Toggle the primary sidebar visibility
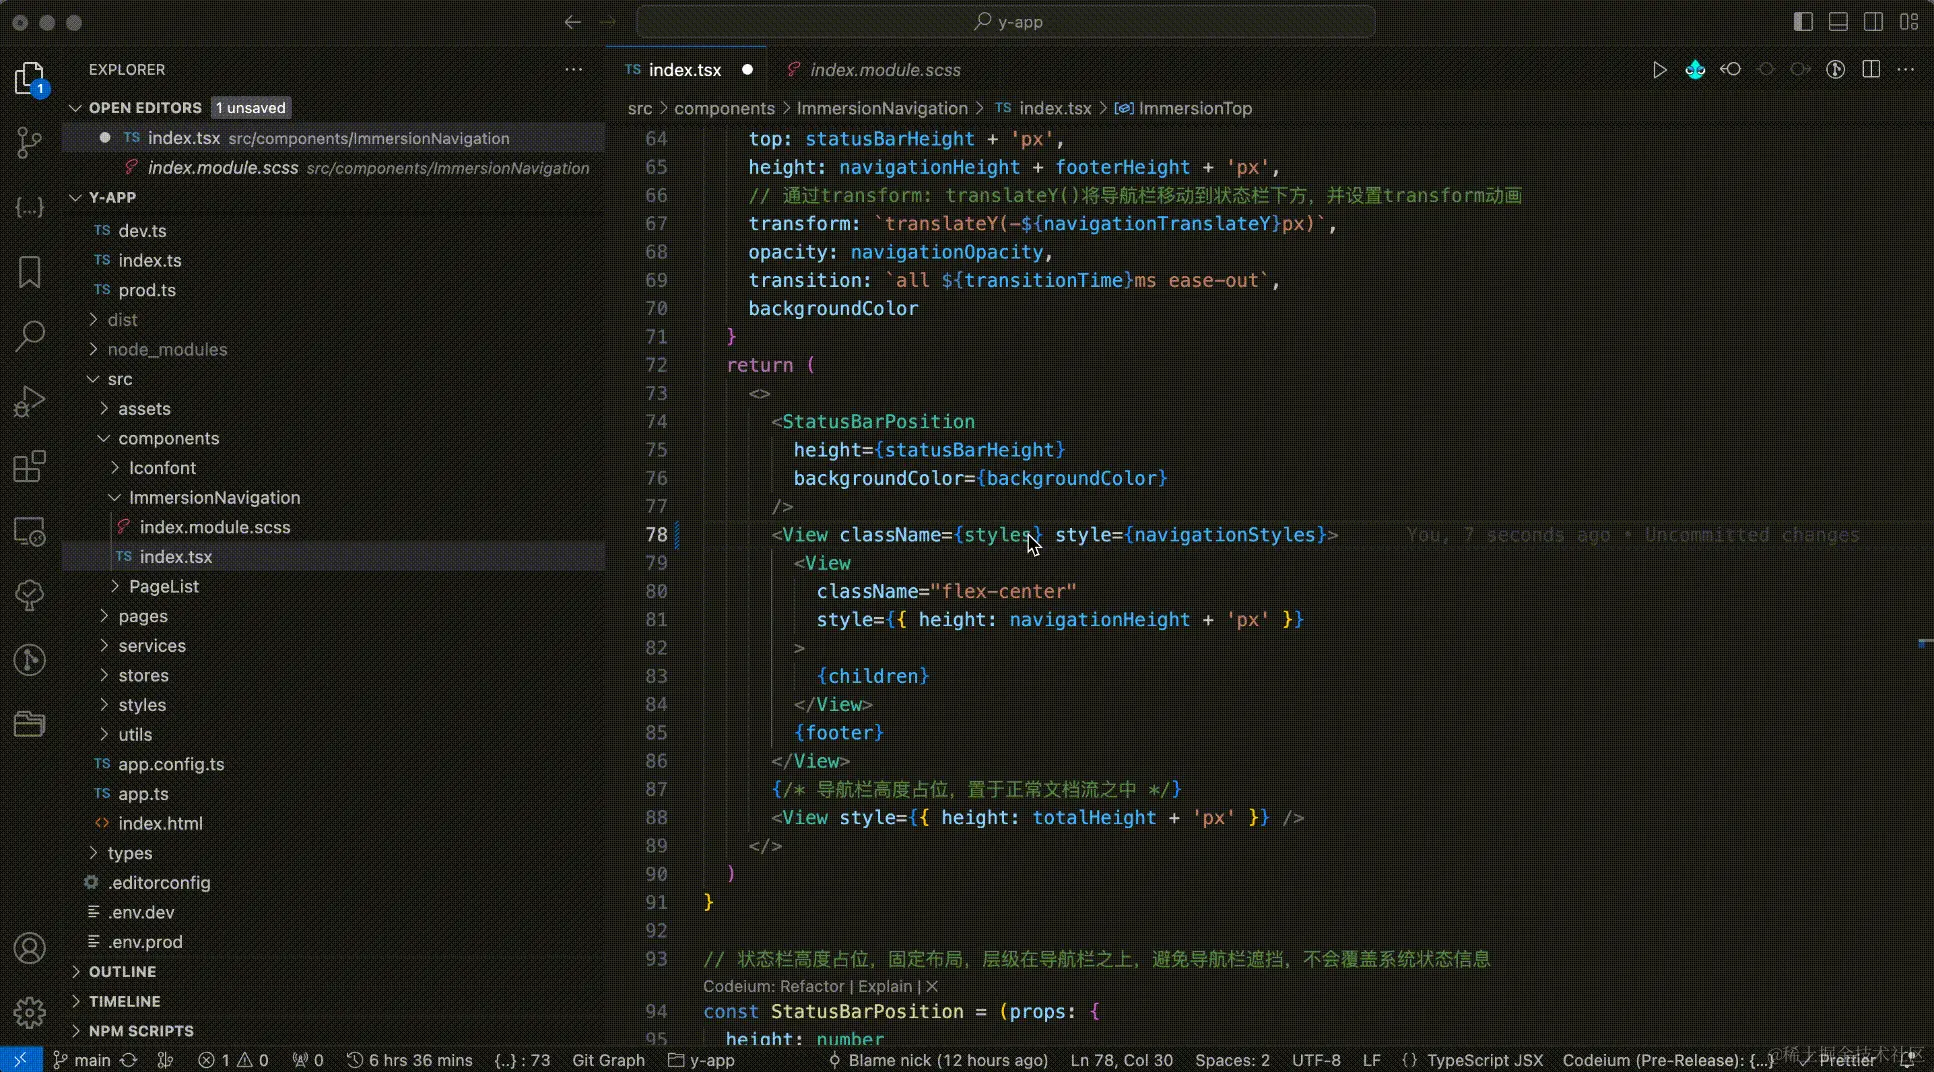Viewport: 1934px width, 1072px height. (x=1803, y=22)
